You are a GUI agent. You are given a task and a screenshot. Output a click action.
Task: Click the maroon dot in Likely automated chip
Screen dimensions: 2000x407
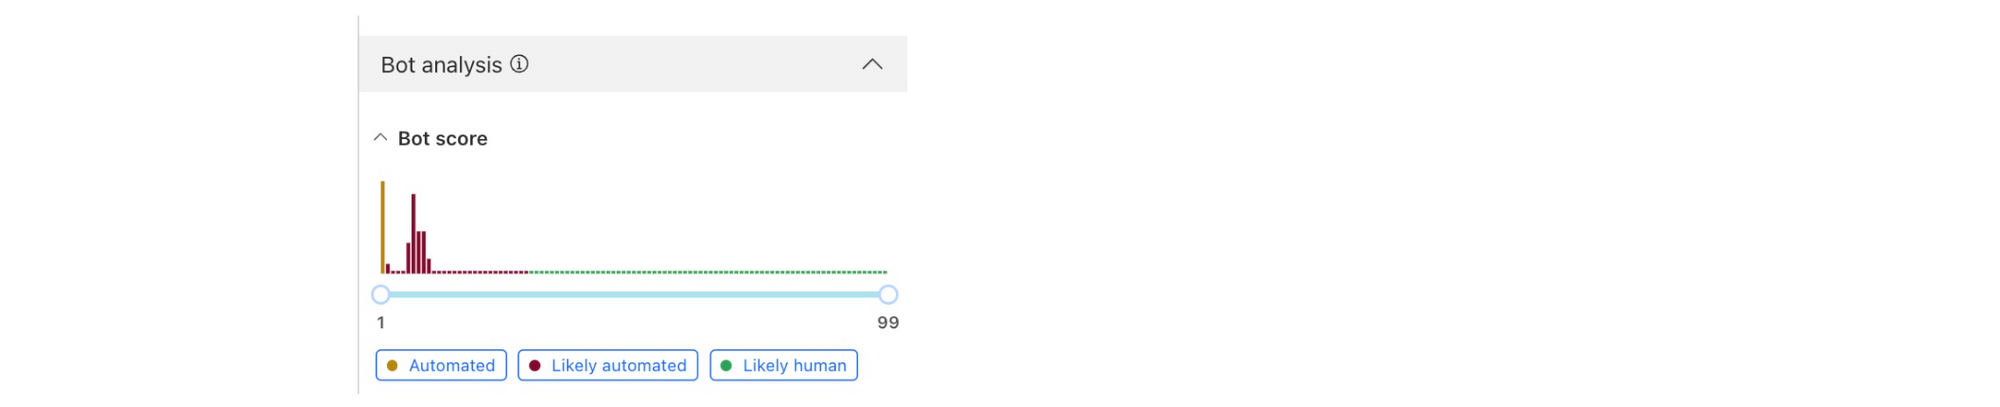[x=535, y=366]
